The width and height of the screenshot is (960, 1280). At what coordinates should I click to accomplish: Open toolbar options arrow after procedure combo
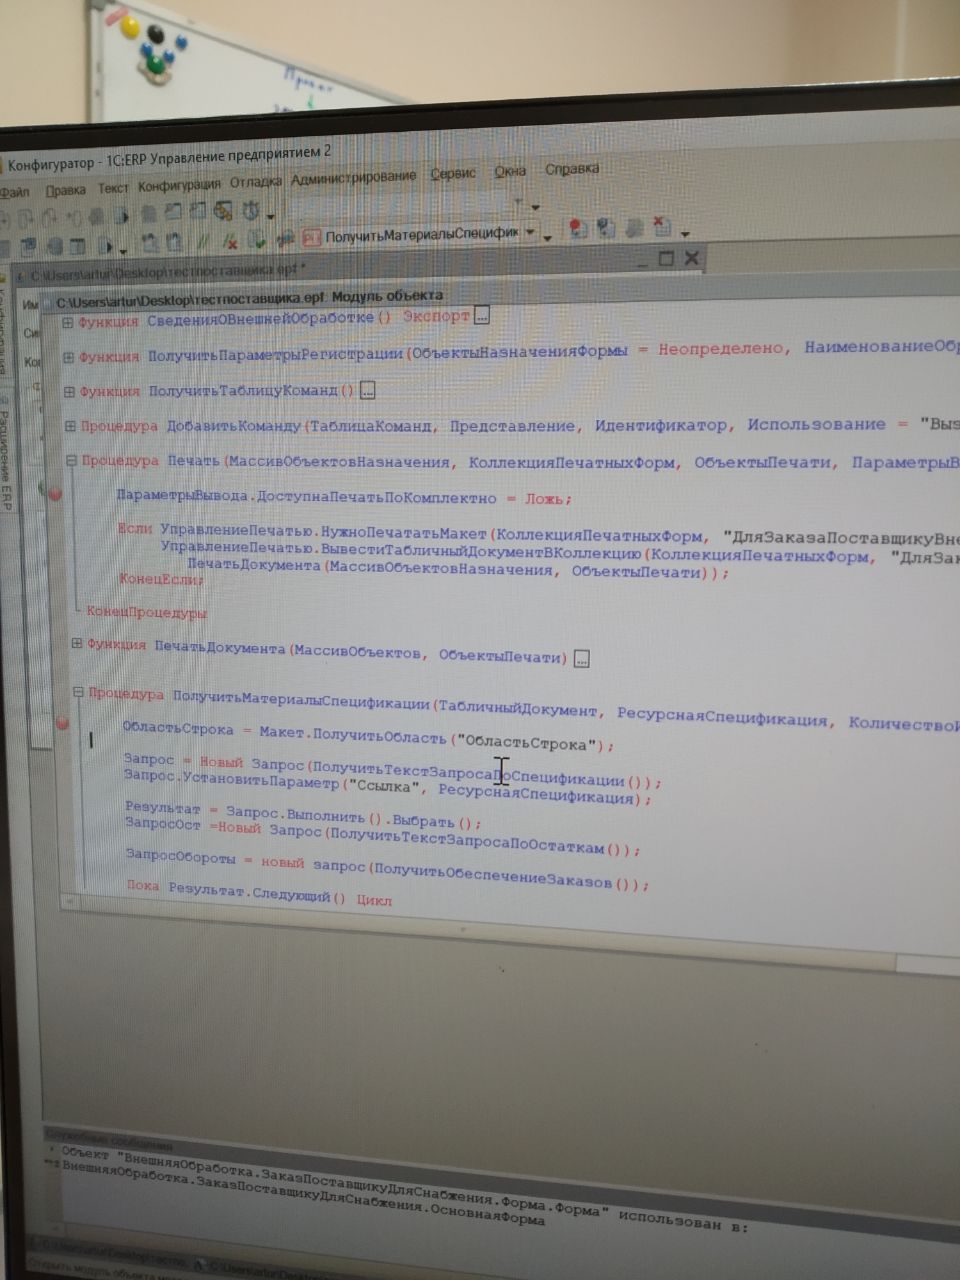pos(547,238)
